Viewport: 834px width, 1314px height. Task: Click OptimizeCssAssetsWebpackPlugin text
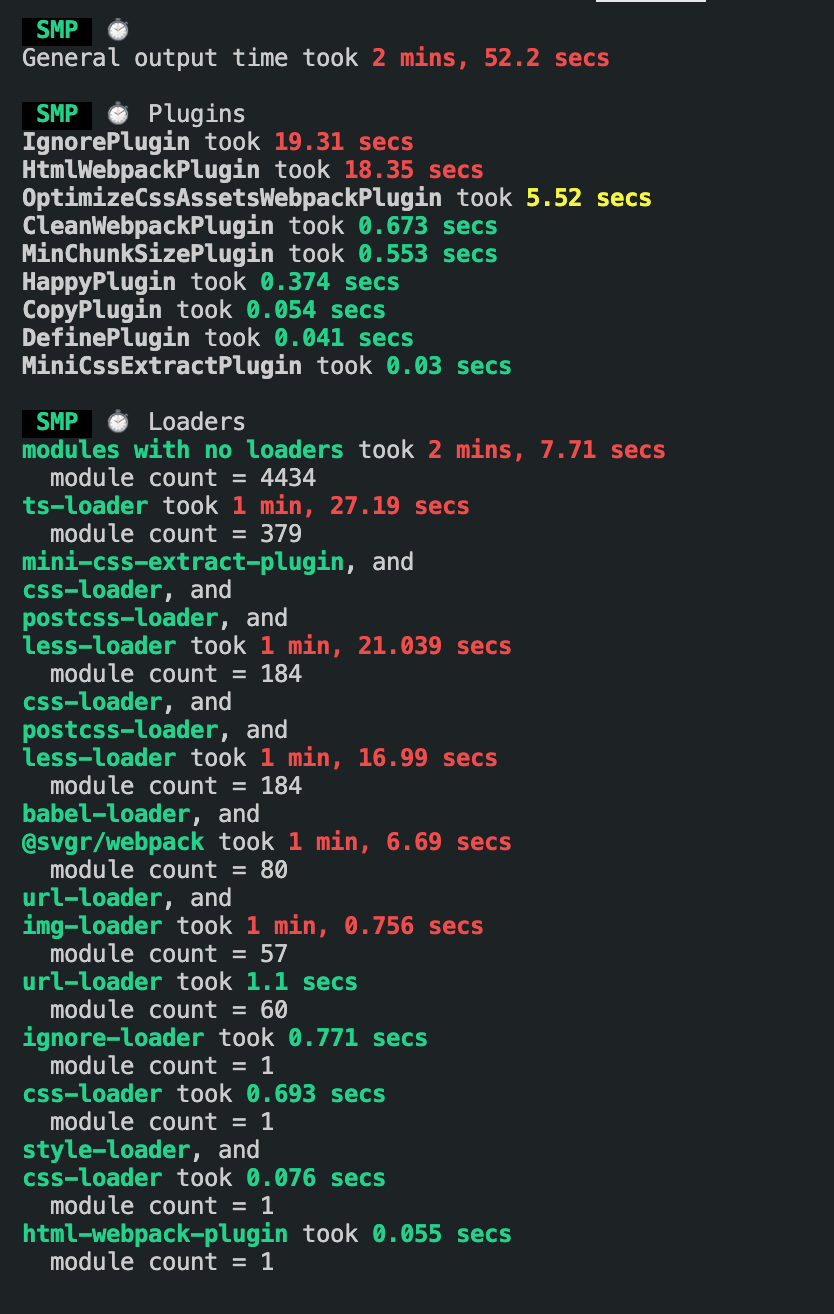(x=231, y=198)
